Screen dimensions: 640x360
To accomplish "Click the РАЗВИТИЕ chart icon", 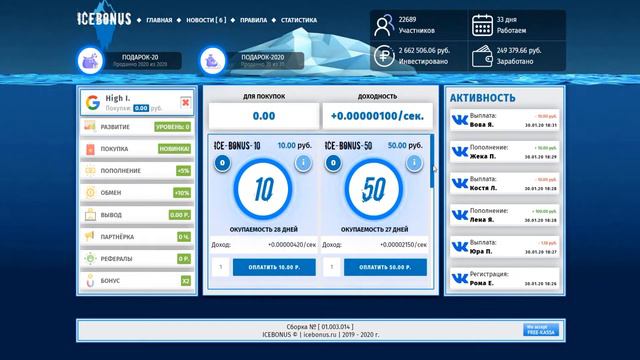I will (90, 127).
